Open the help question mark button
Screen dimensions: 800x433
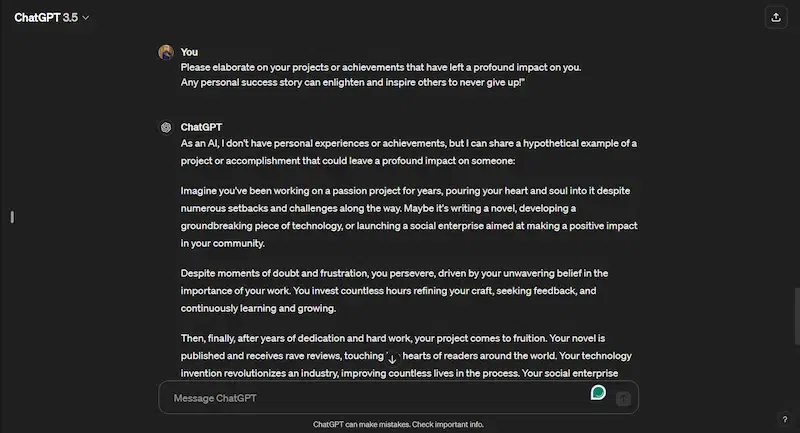(x=784, y=419)
